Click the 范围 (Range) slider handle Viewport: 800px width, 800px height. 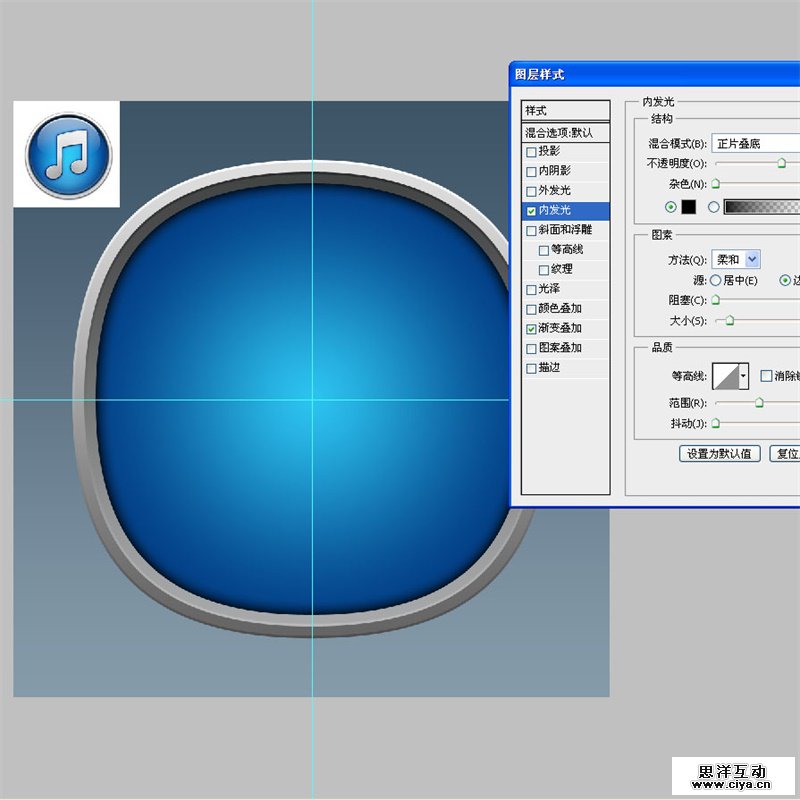click(x=759, y=403)
